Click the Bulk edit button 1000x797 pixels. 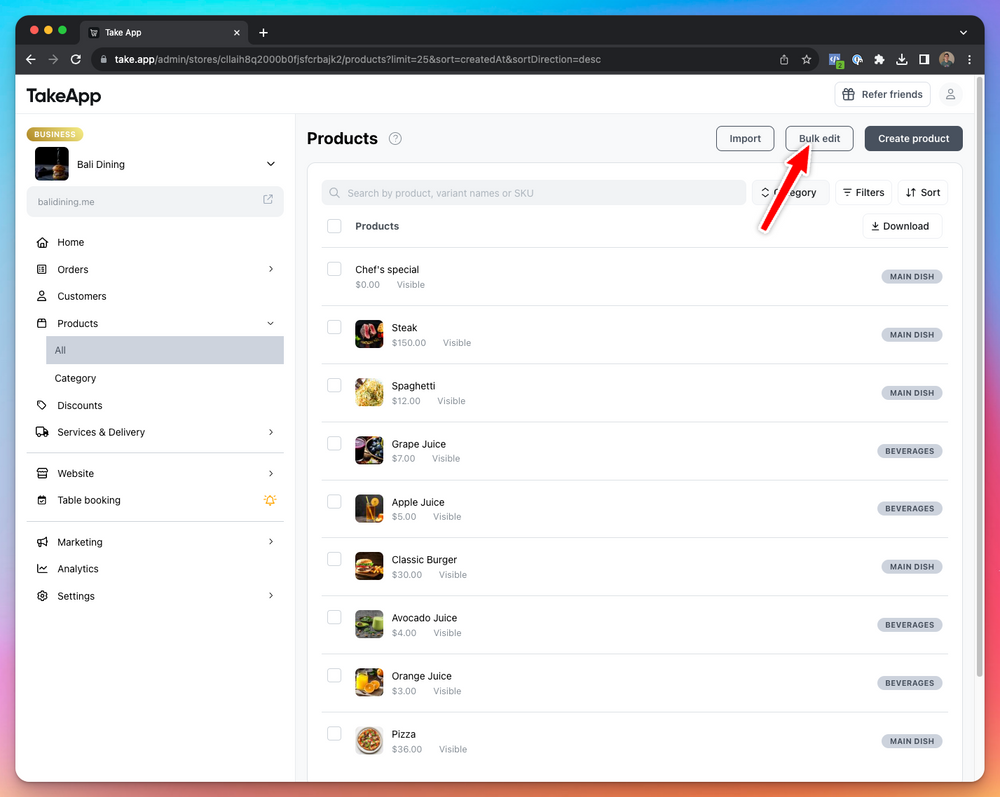point(819,138)
